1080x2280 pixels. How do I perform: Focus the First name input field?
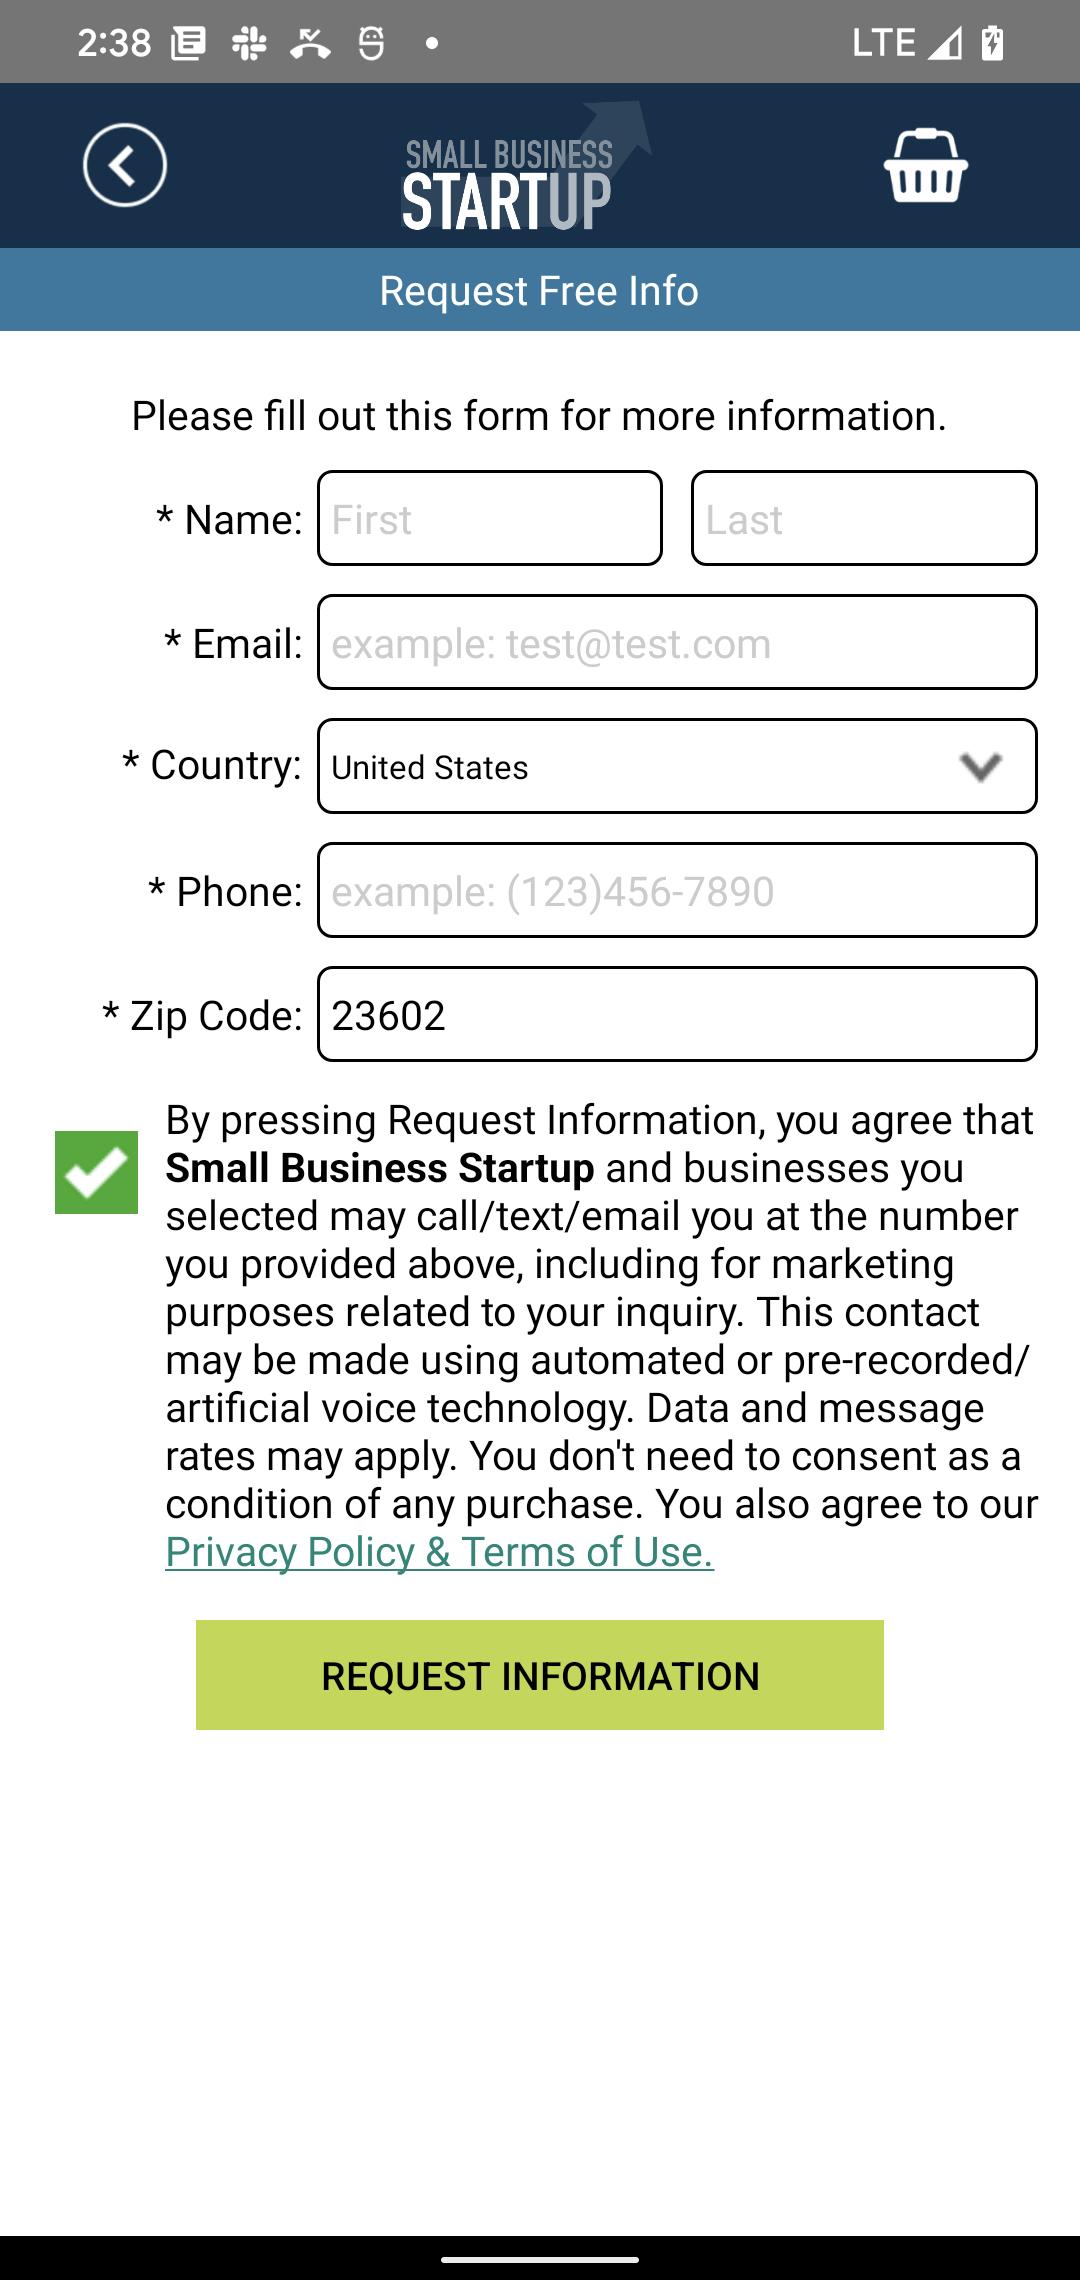coord(490,518)
